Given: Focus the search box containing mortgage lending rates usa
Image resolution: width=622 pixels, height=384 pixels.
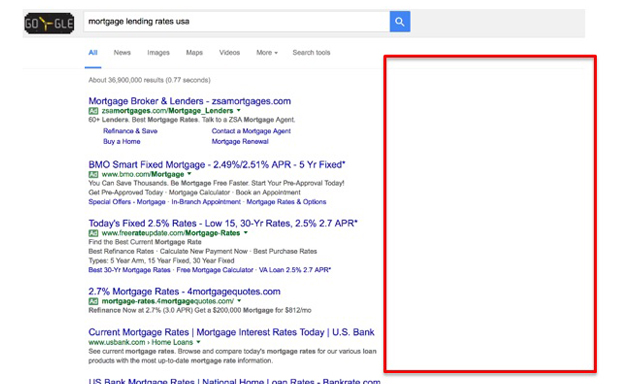Looking at the screenshot, I should (x=236, y=21).
